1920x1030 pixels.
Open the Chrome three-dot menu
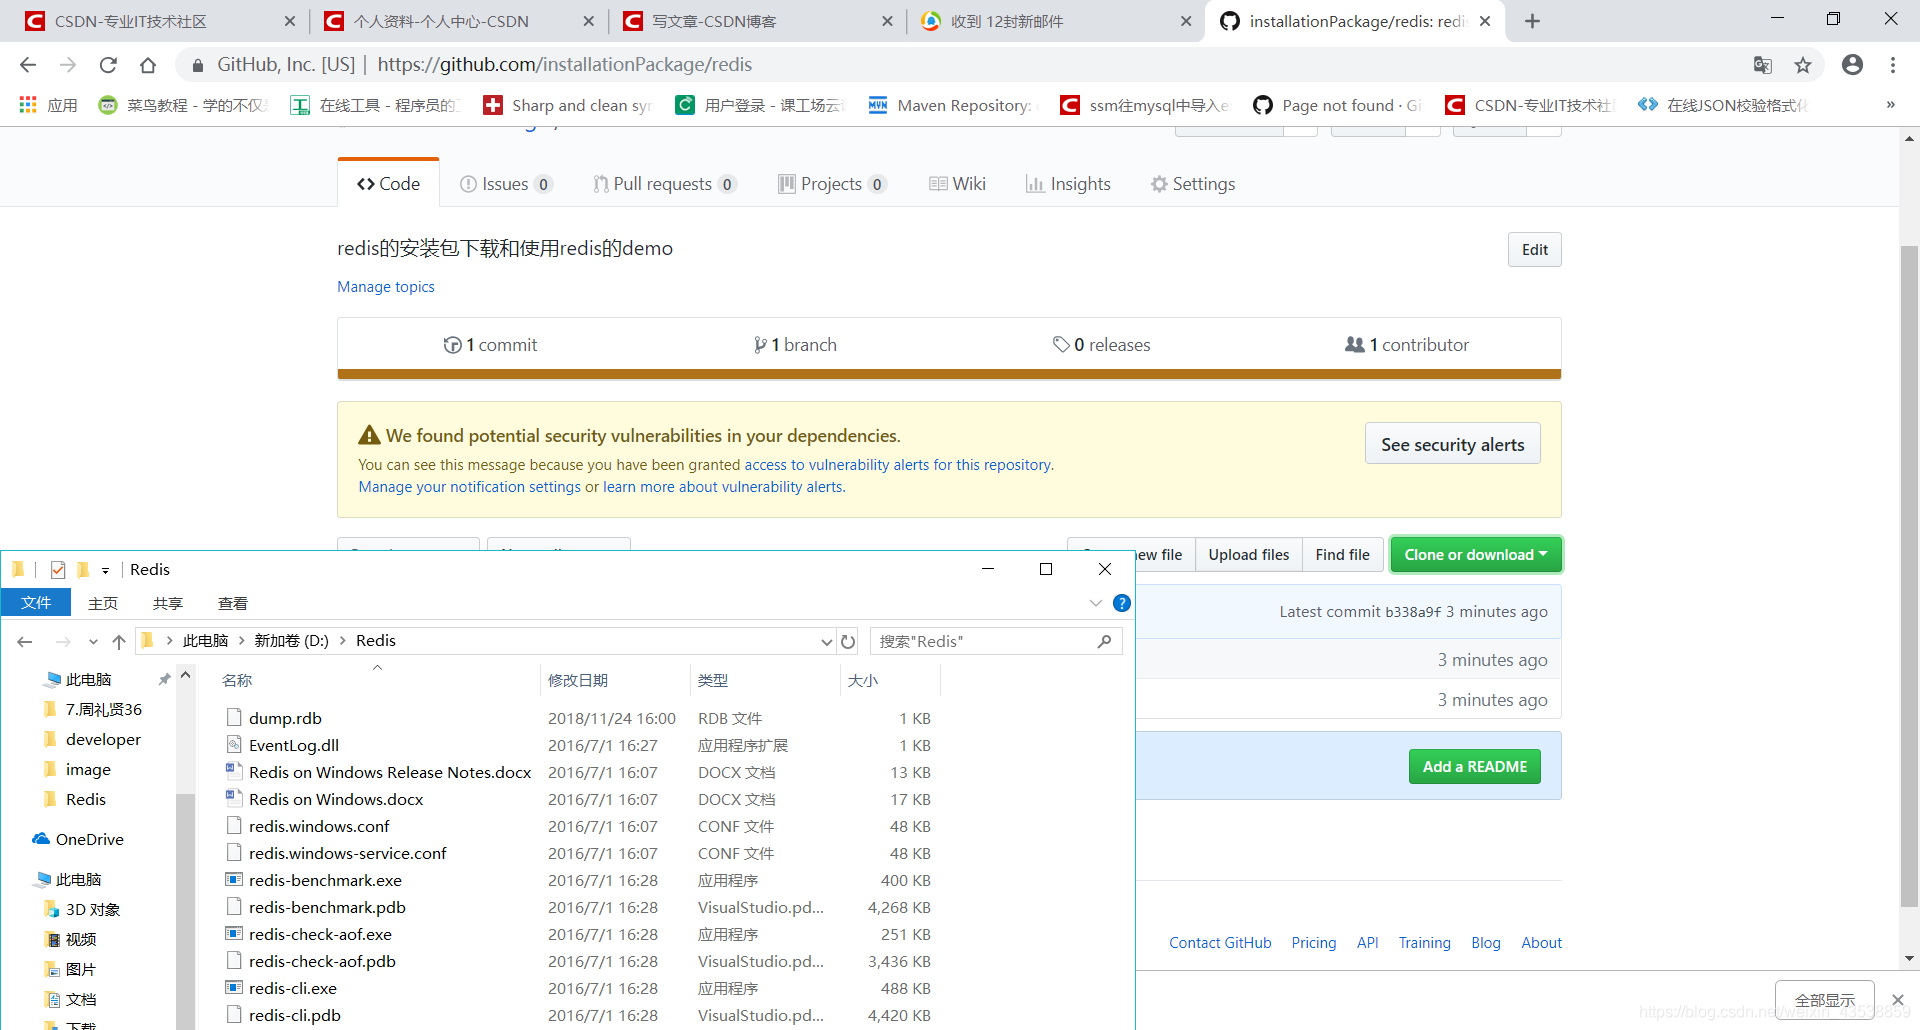[1893, 65]
